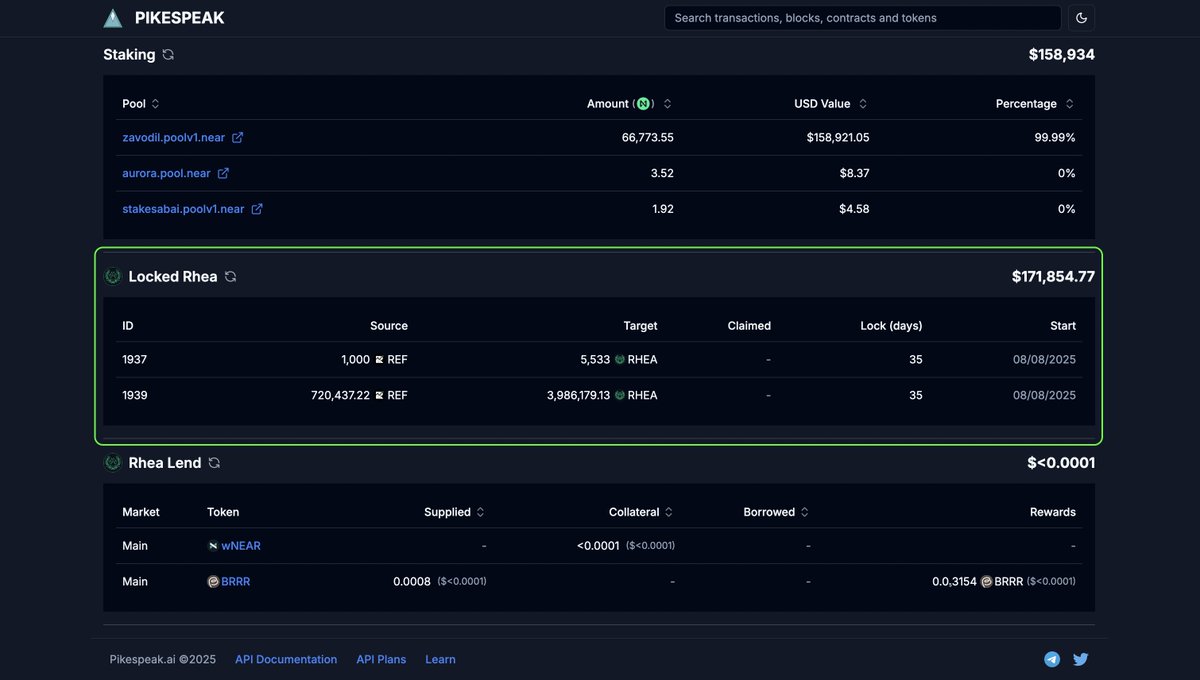Image resolution: width=1200 pixels, height=680 pixels.
Task: Click the NEAR token icon in Amount header
Action: [643, 103]
